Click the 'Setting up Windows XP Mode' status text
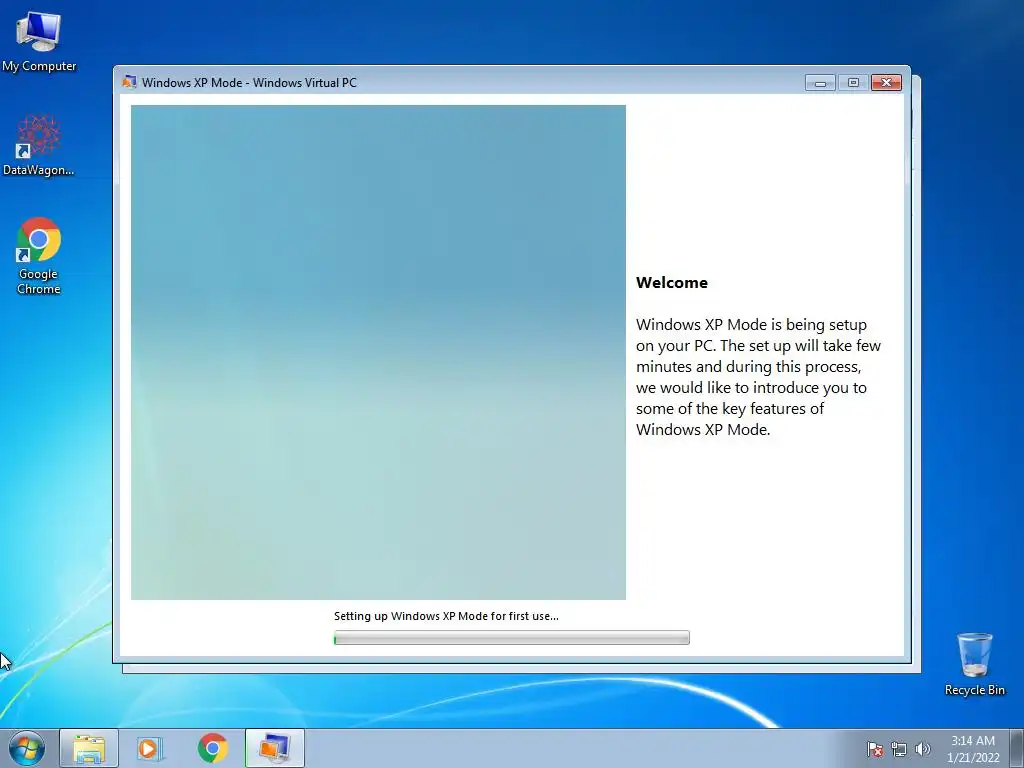The image size is (1024, 768). pyautogui.click(x=446, y=616)
